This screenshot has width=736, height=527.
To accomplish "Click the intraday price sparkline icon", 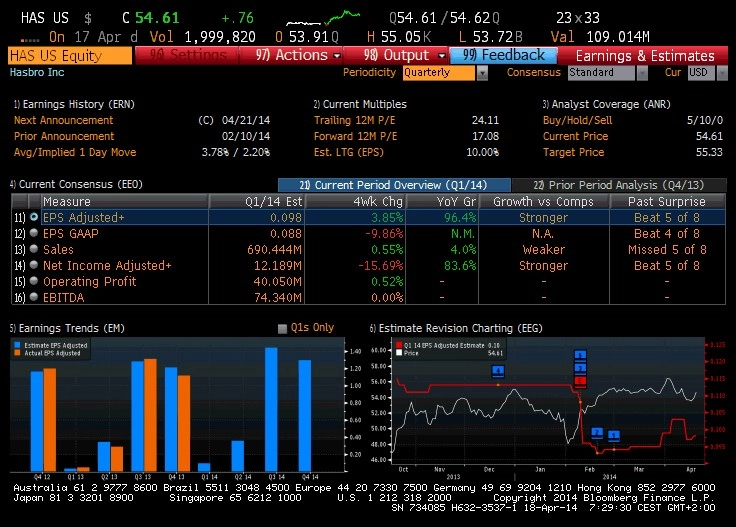I will point(323,18).
